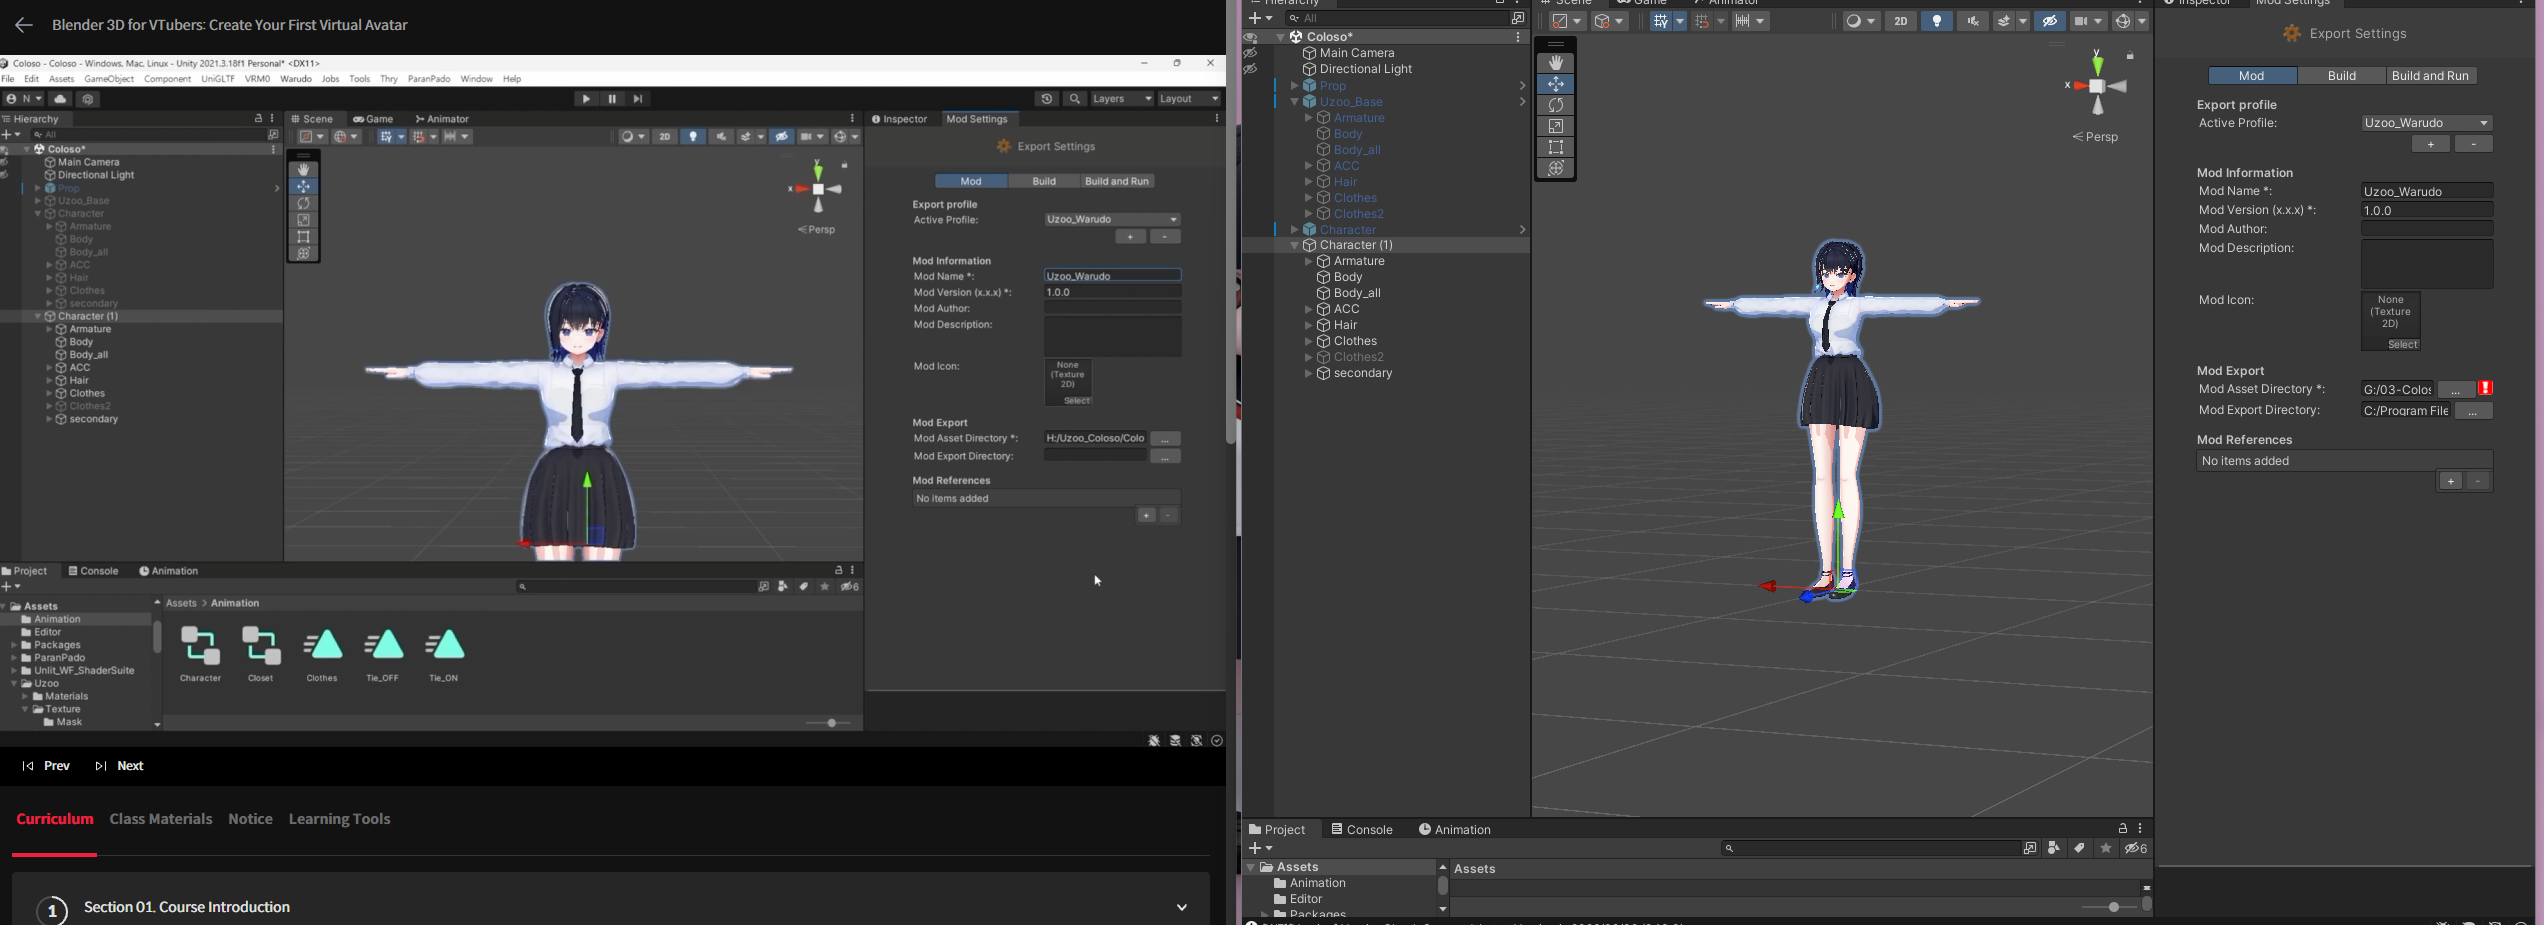Select the Scale tool in the right Unity scene
This screenshot has height=925, width=2544.
pos(1556,126)
